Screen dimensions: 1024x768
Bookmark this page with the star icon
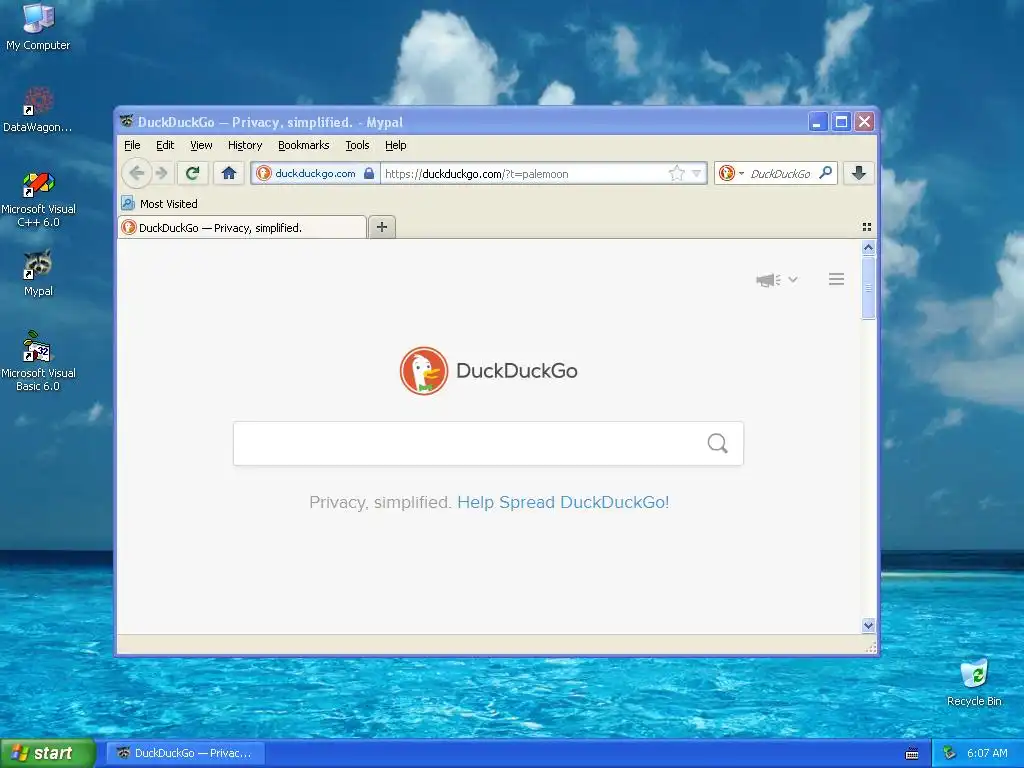(677, 174)
